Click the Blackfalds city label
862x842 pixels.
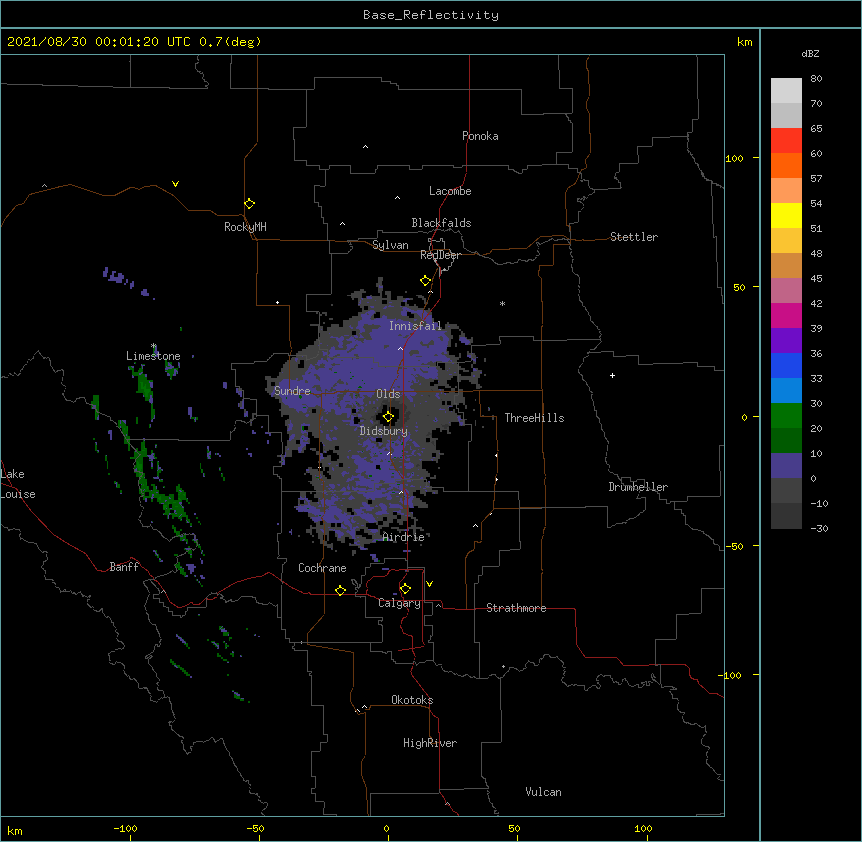(441, 223)
